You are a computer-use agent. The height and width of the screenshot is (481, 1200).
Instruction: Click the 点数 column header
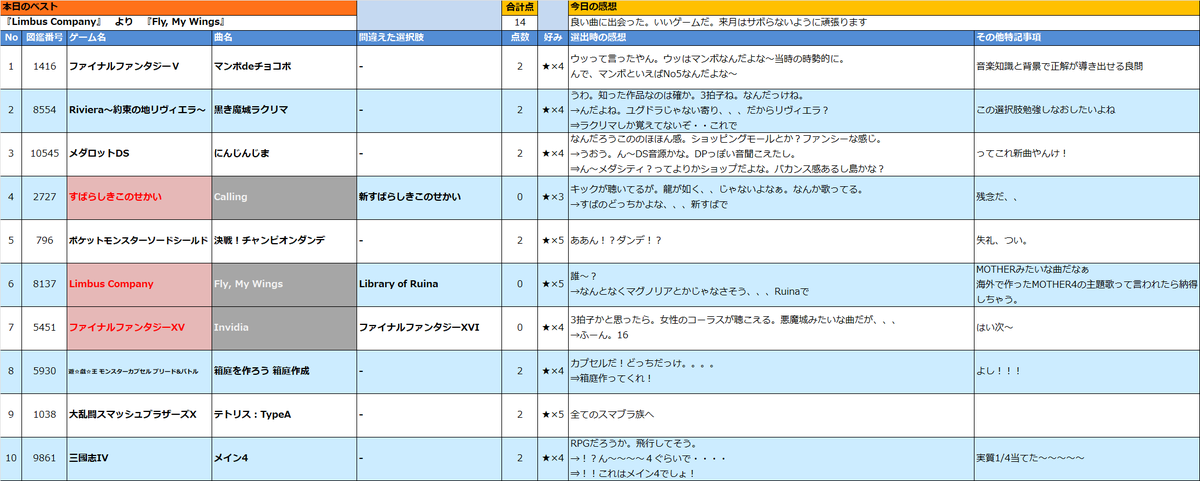pos(520,37)
